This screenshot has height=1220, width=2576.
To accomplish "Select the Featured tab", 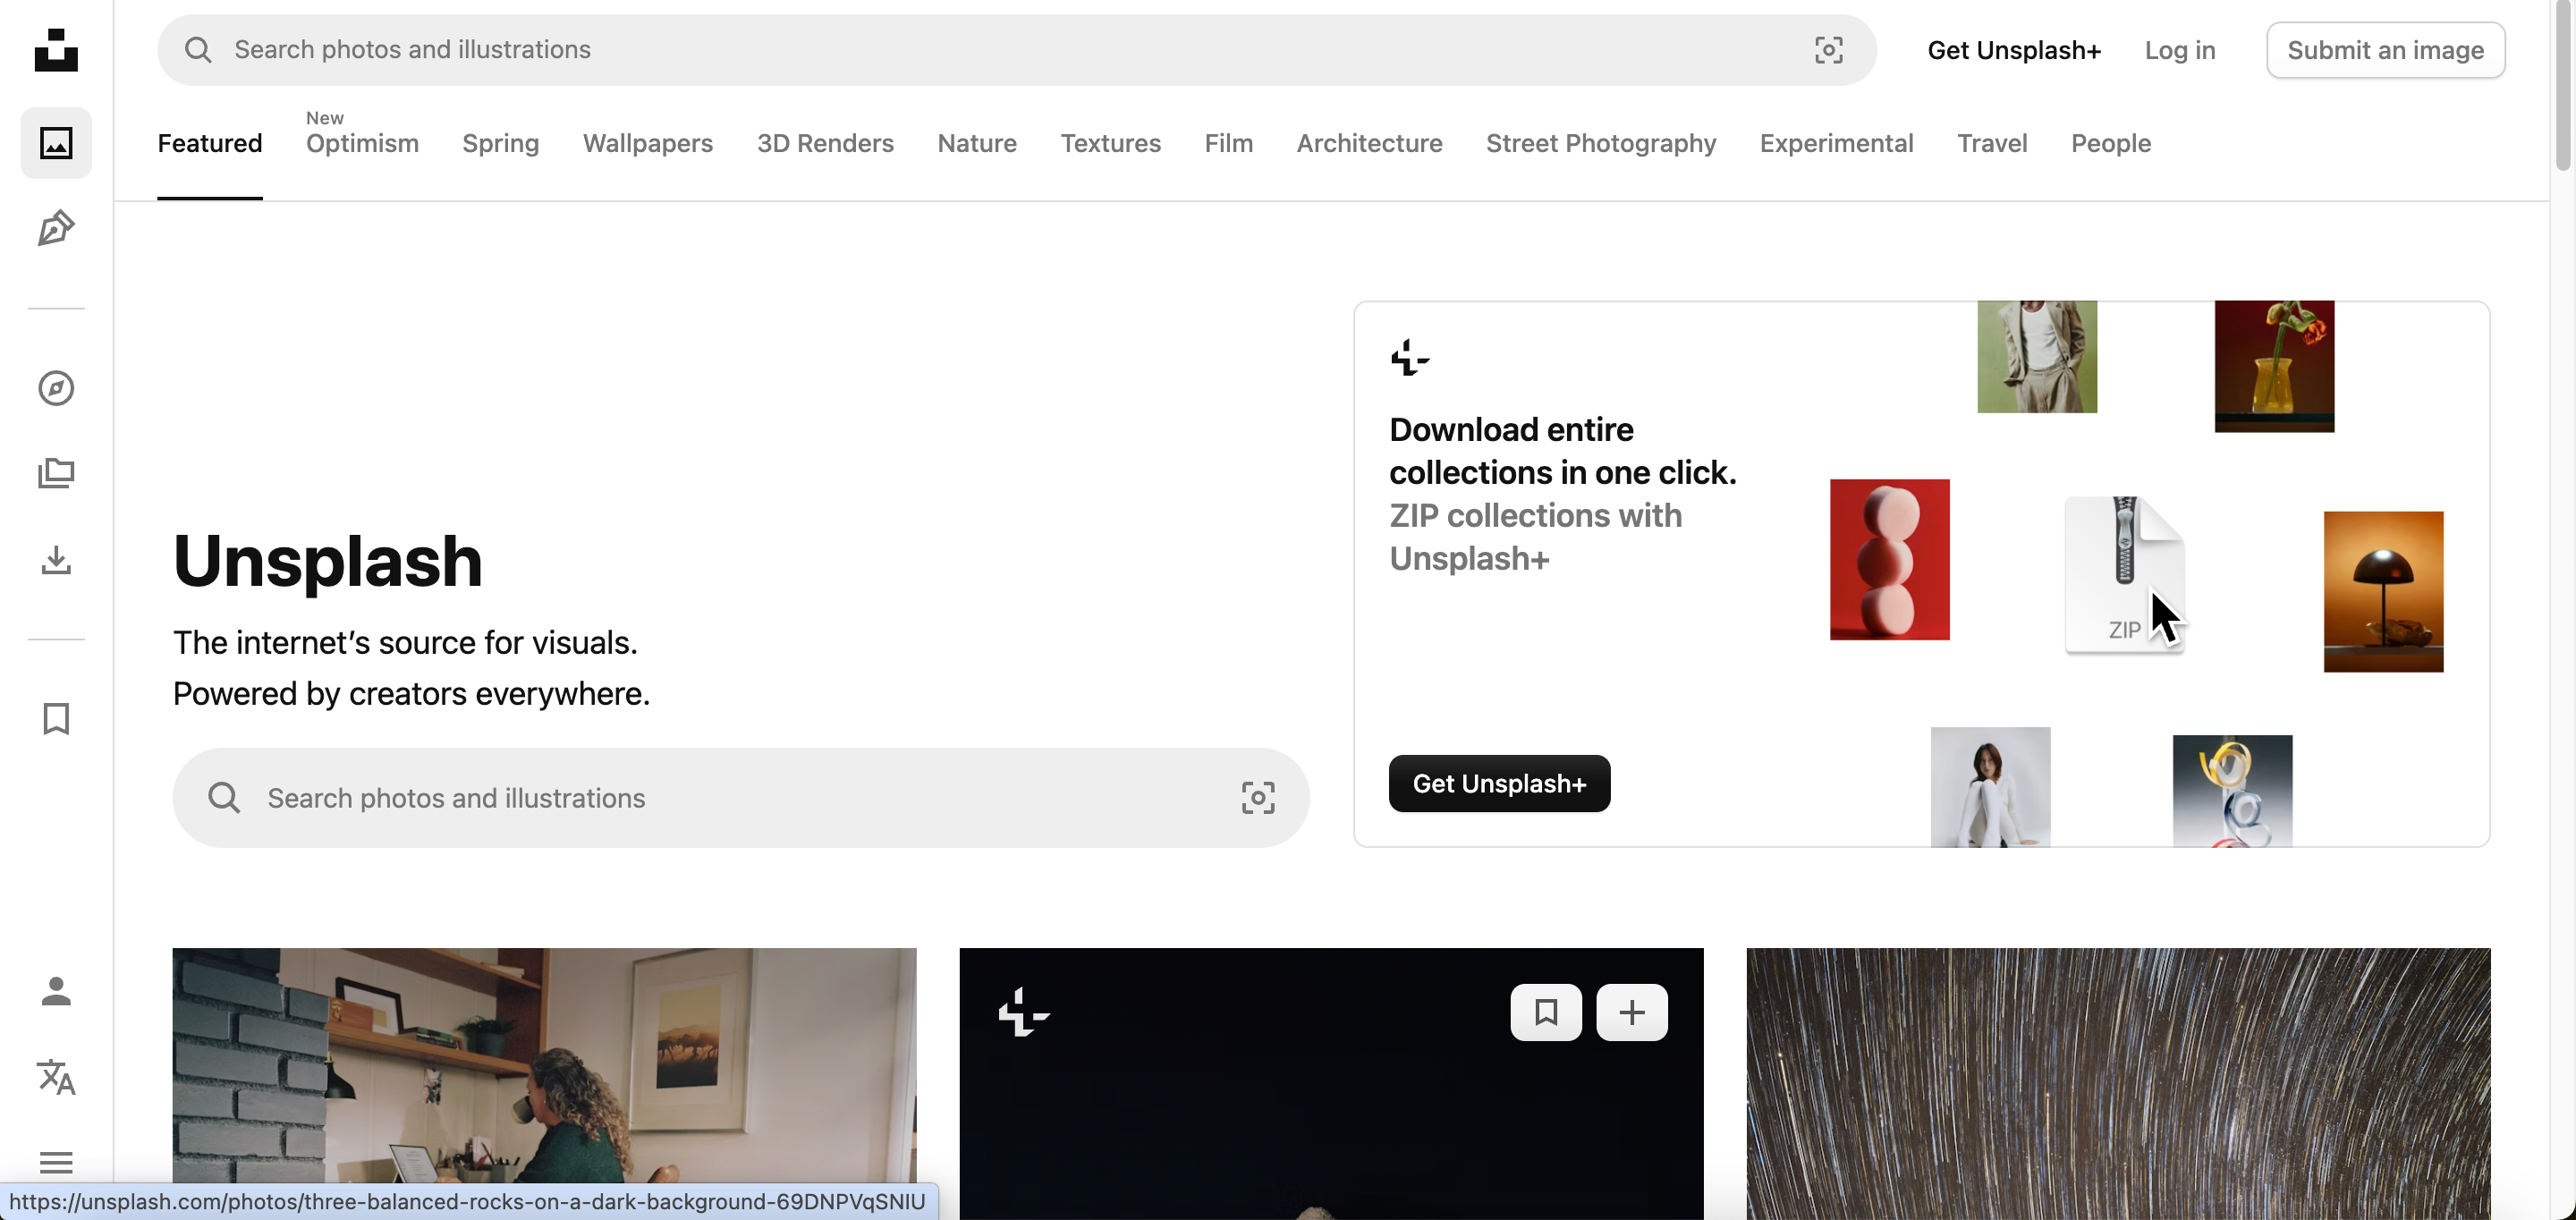I will pyautogui.click(x=210, y=143).
